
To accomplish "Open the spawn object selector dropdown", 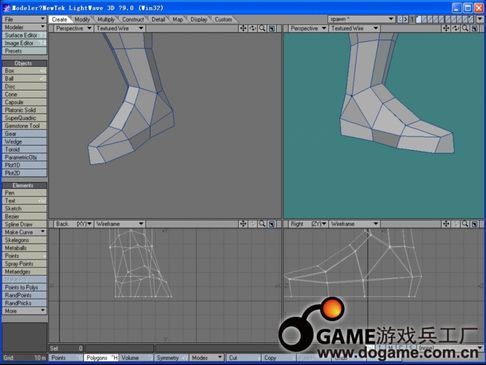I will pos(361,19).
